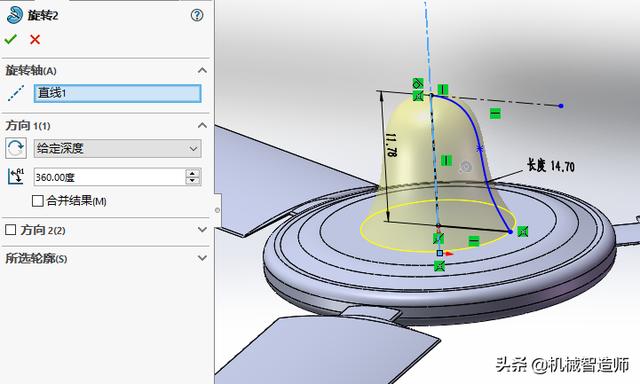
Task: Click the horizontal relation icon near the dashed line
Action: point(495,113)
